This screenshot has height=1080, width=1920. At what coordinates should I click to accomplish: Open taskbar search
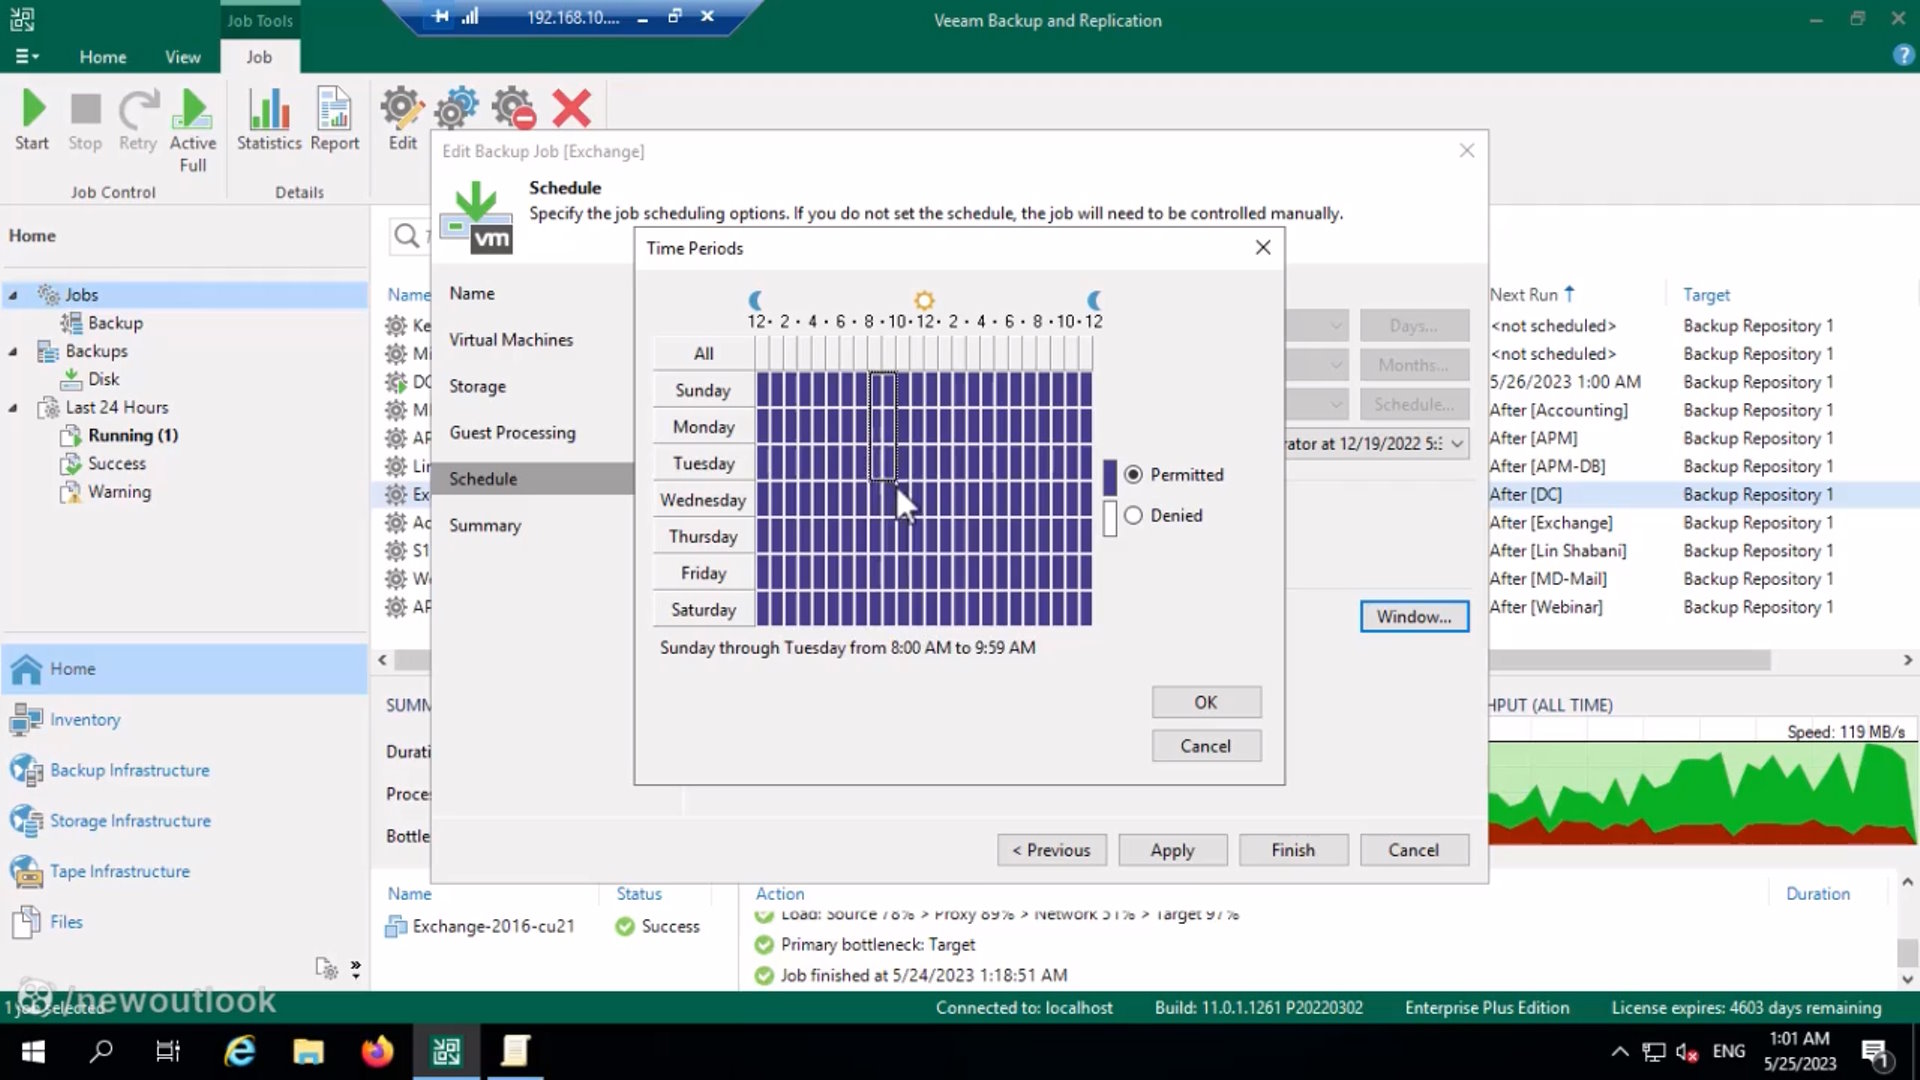click(x=101, y=1051)
